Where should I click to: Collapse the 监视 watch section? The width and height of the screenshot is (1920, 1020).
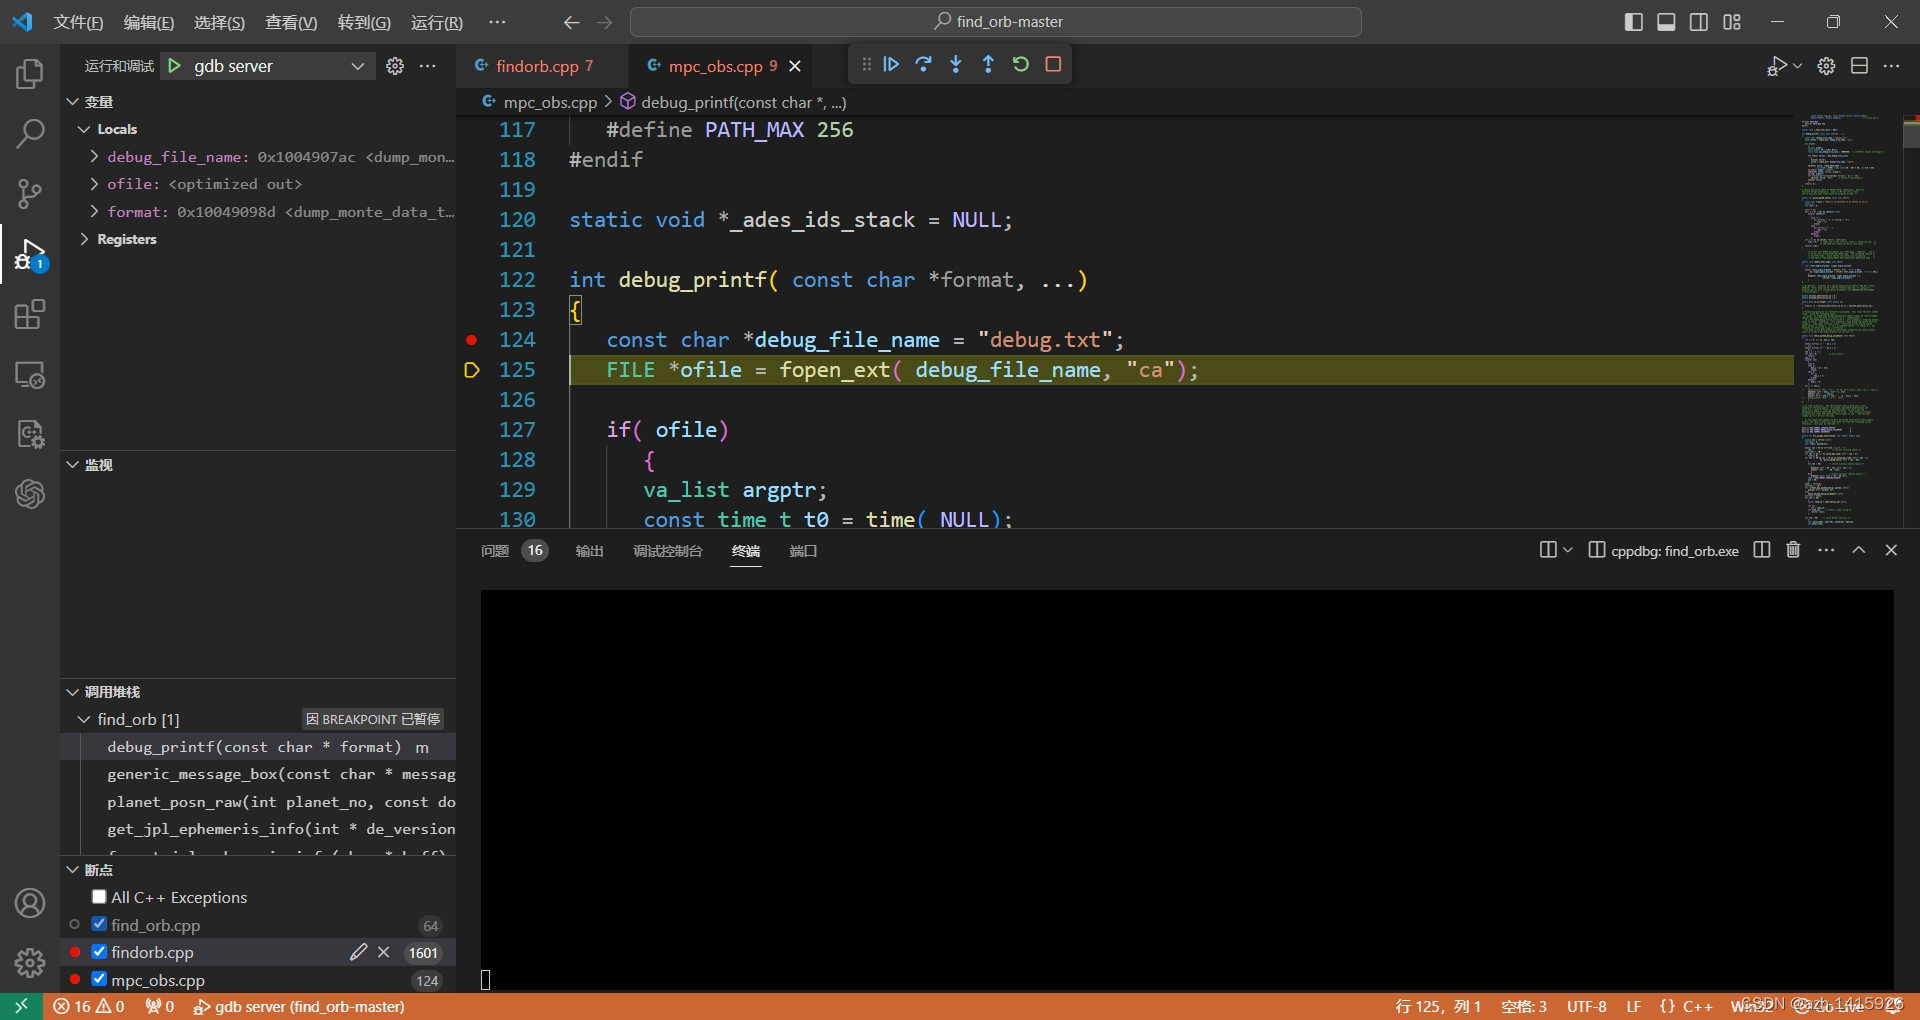coord(73,465)
